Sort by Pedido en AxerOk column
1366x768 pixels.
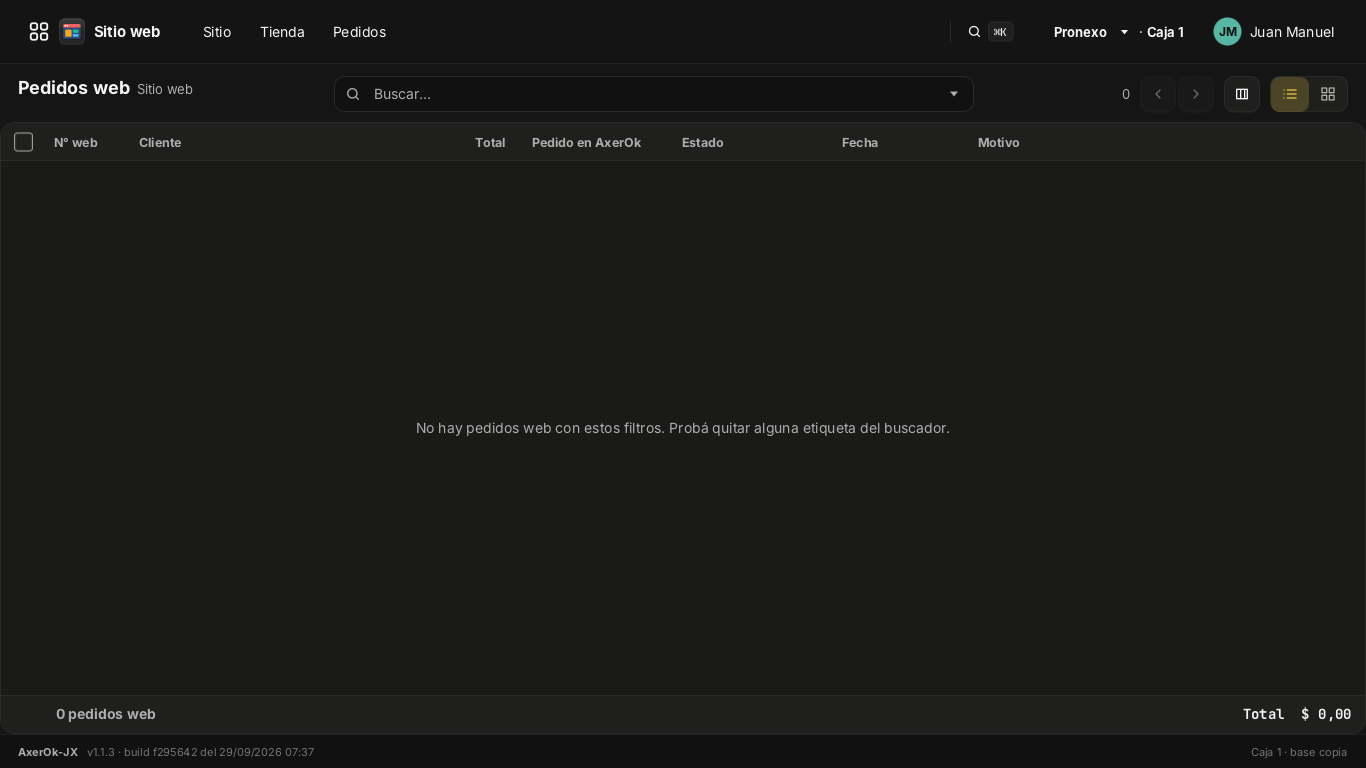pyautogui.click(x=586, y=142)
